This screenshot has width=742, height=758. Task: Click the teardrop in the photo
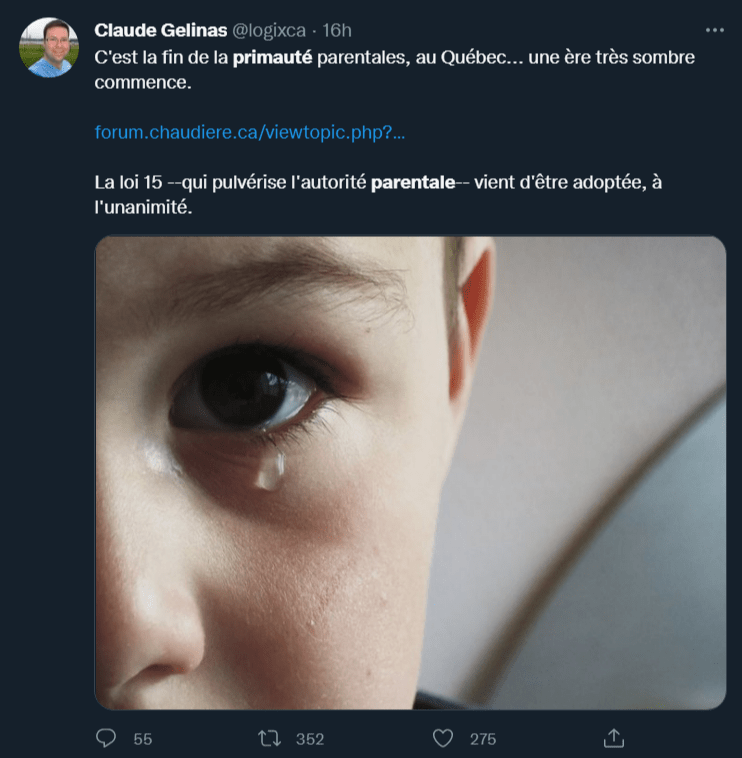(270, 470)
